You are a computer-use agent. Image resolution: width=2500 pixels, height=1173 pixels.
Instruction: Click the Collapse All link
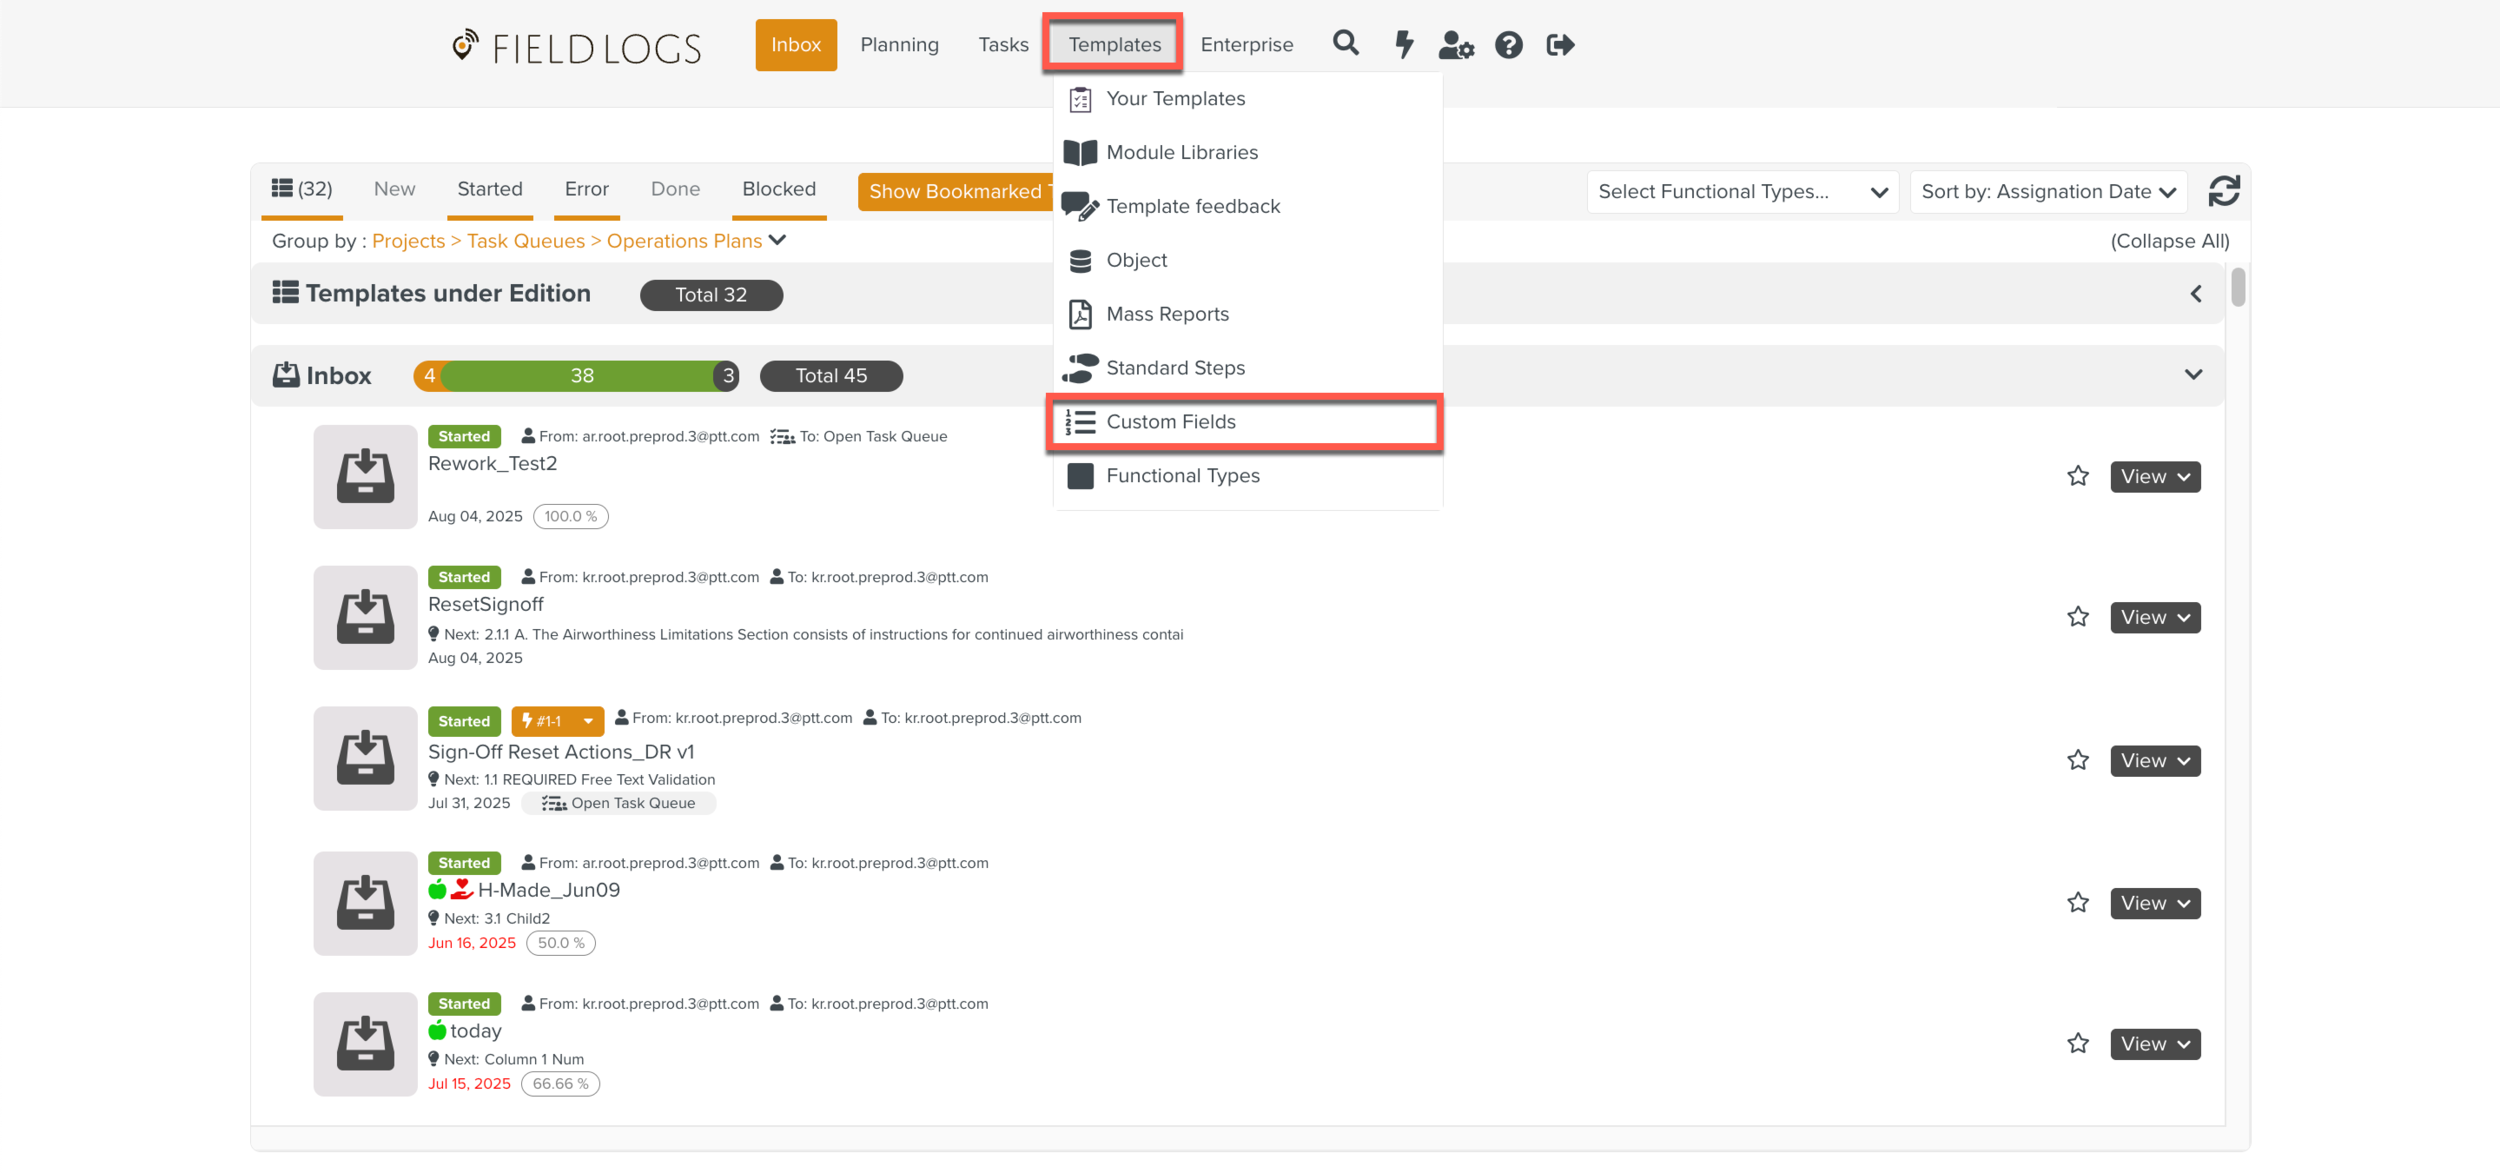[2169, 241]
